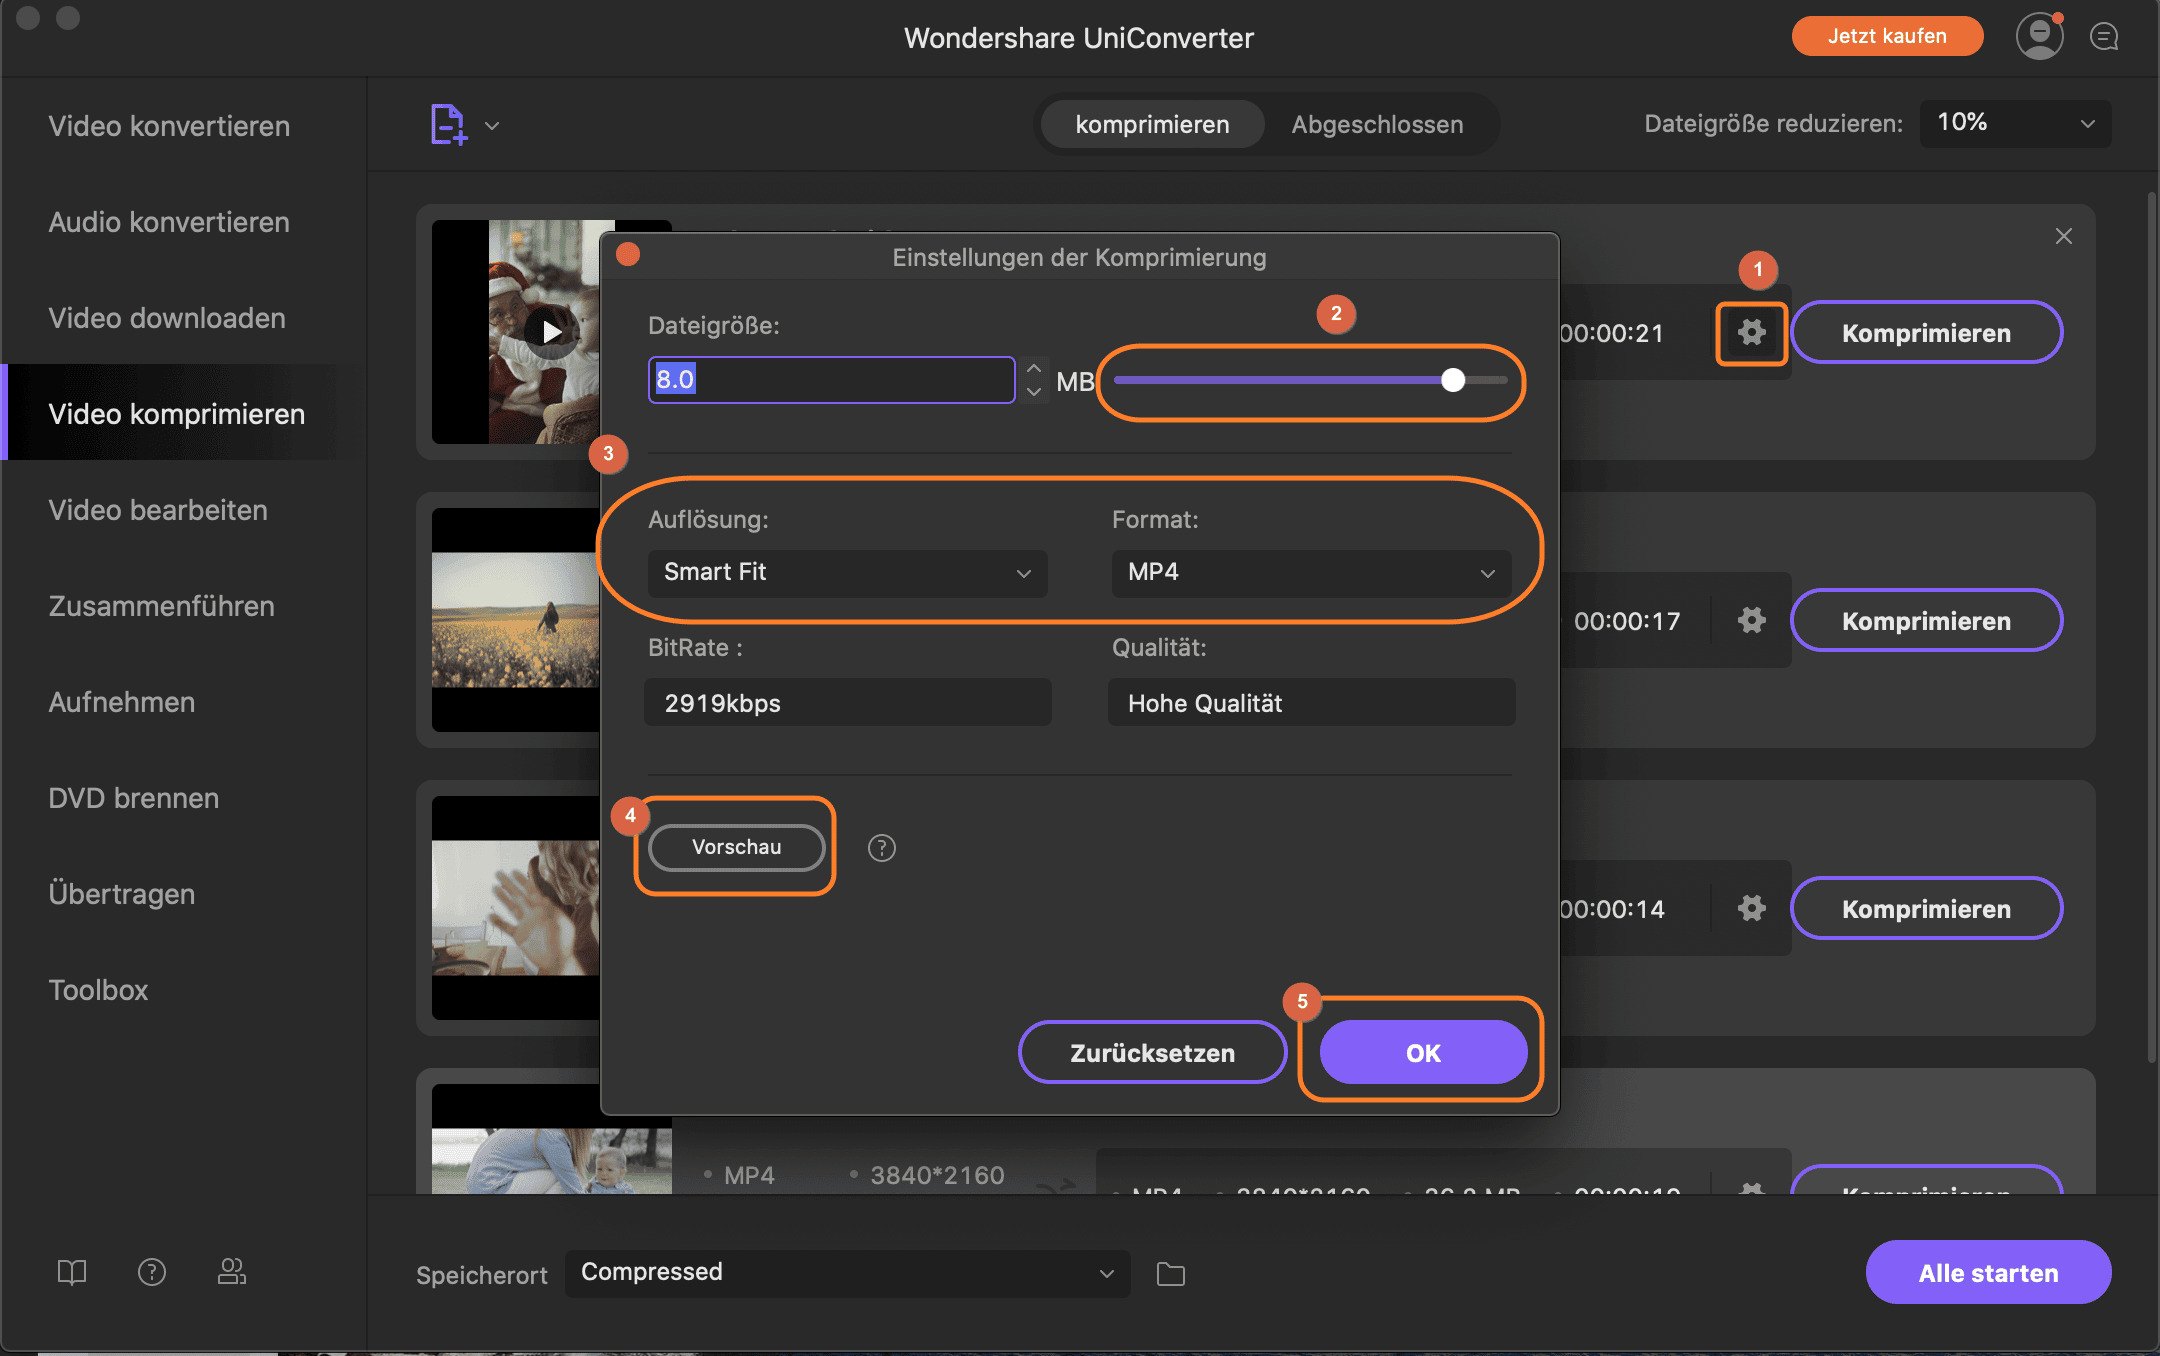Image resolution: width=2160 pixels, height=1356 pixels.
Task: Remove the first video with X
Action: tap(2063, 236)
